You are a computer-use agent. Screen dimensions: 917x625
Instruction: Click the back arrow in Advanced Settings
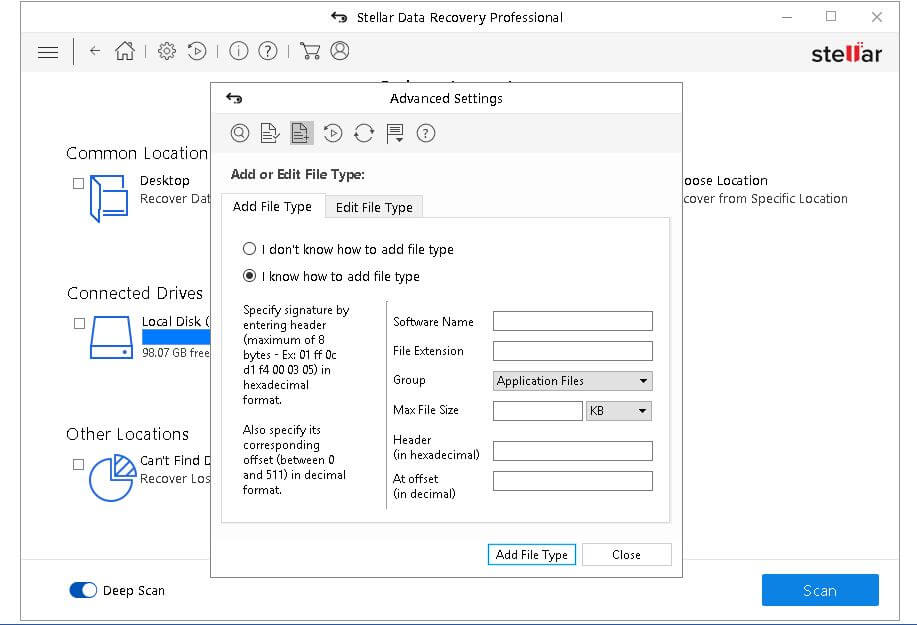(x=233, y=97)
